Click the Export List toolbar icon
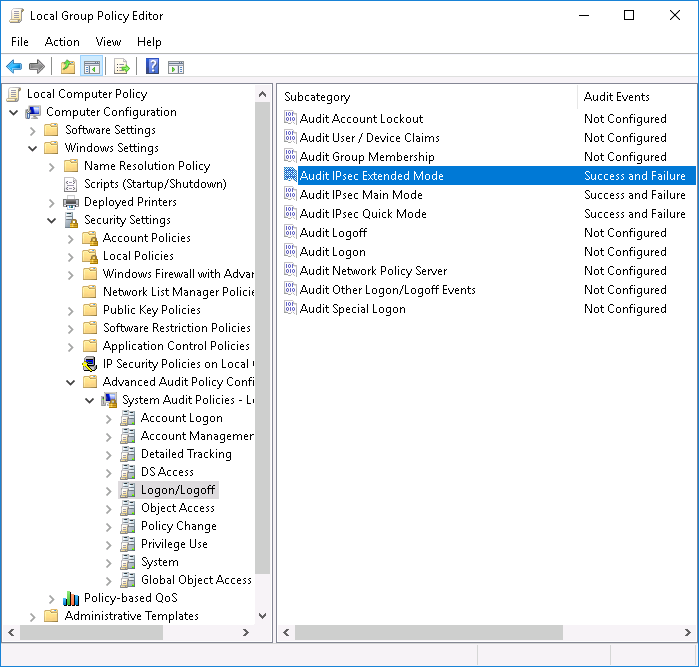 pyautogui.click(x=122, y=67)
